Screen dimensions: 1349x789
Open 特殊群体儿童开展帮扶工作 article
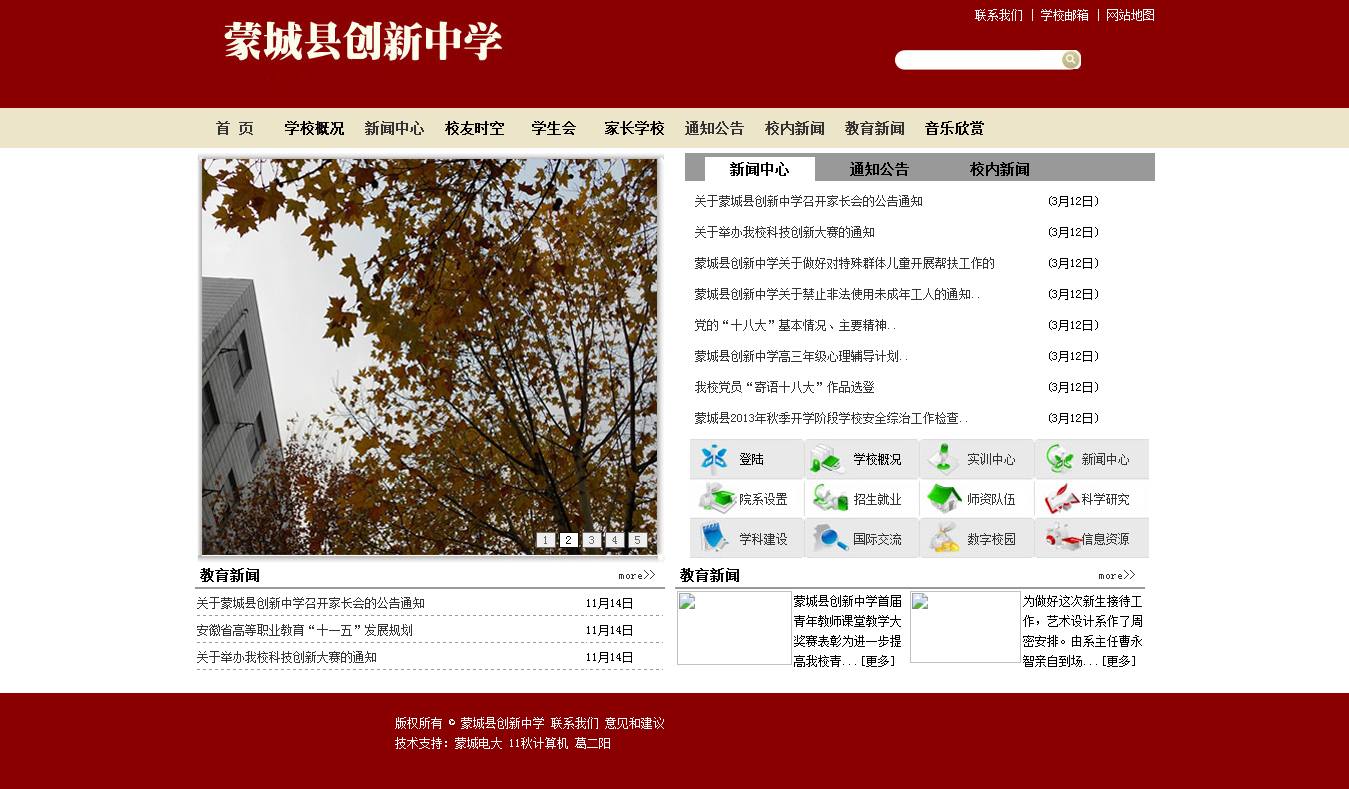[845, 263]
